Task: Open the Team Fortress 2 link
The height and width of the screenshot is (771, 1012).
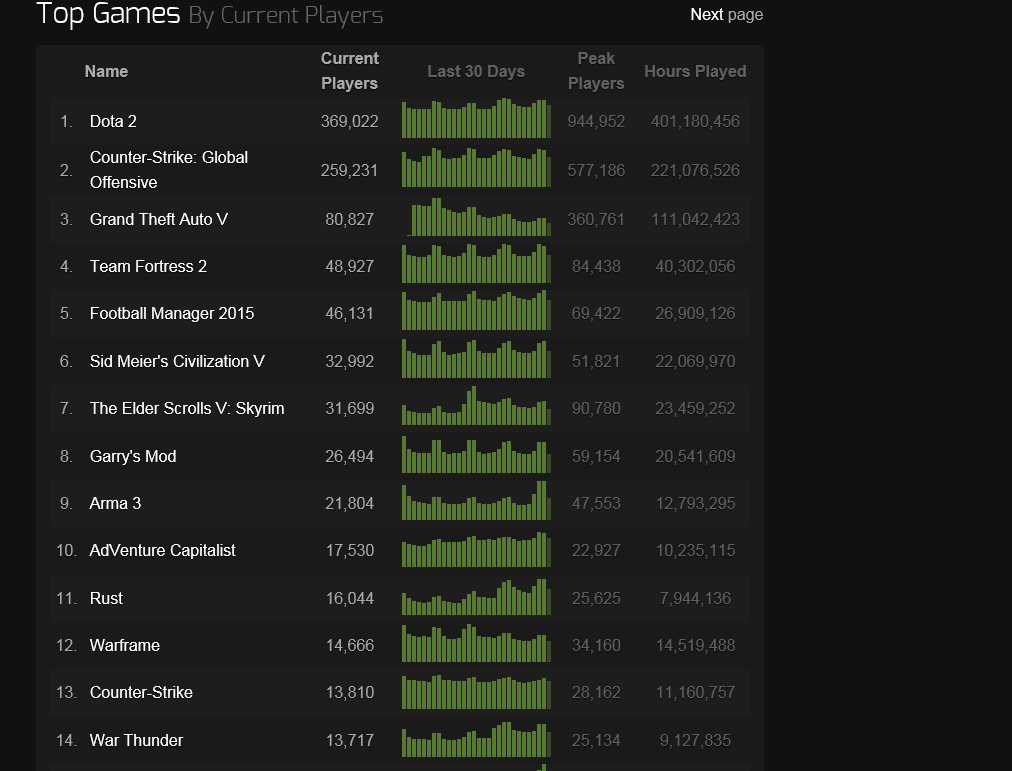Action: point(147,266)
